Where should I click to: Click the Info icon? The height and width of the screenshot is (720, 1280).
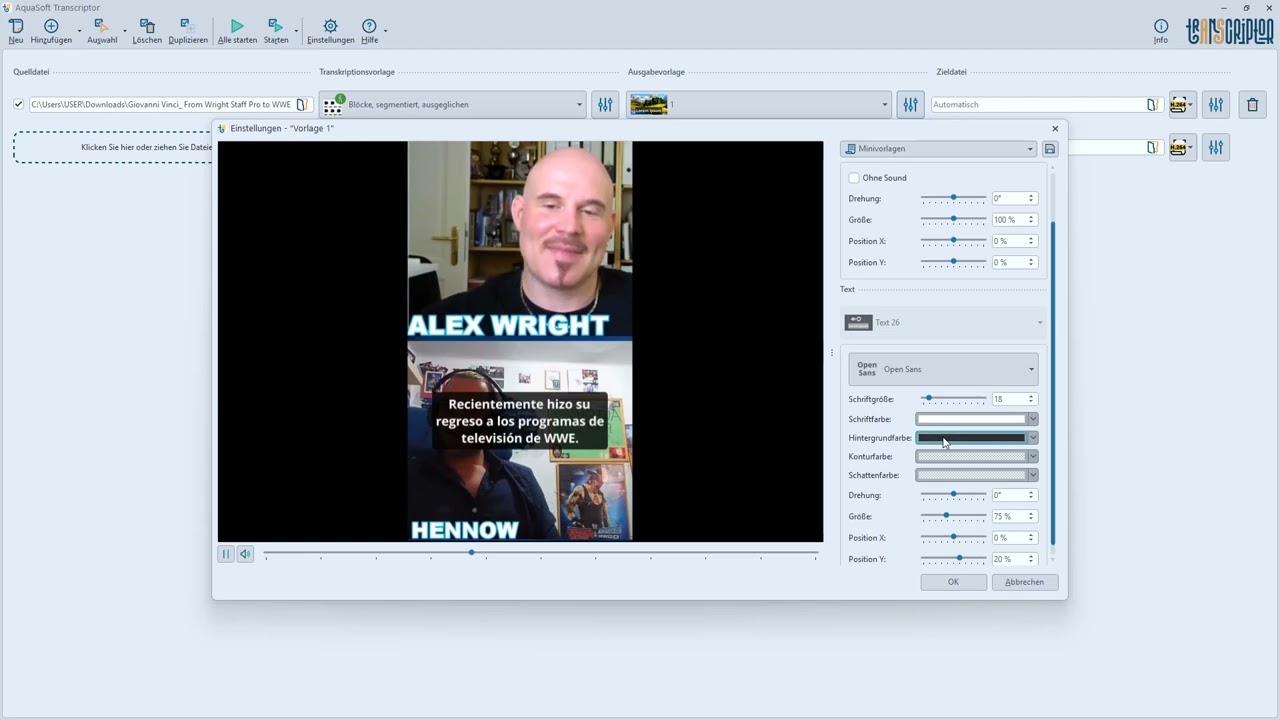[1160, 26]
